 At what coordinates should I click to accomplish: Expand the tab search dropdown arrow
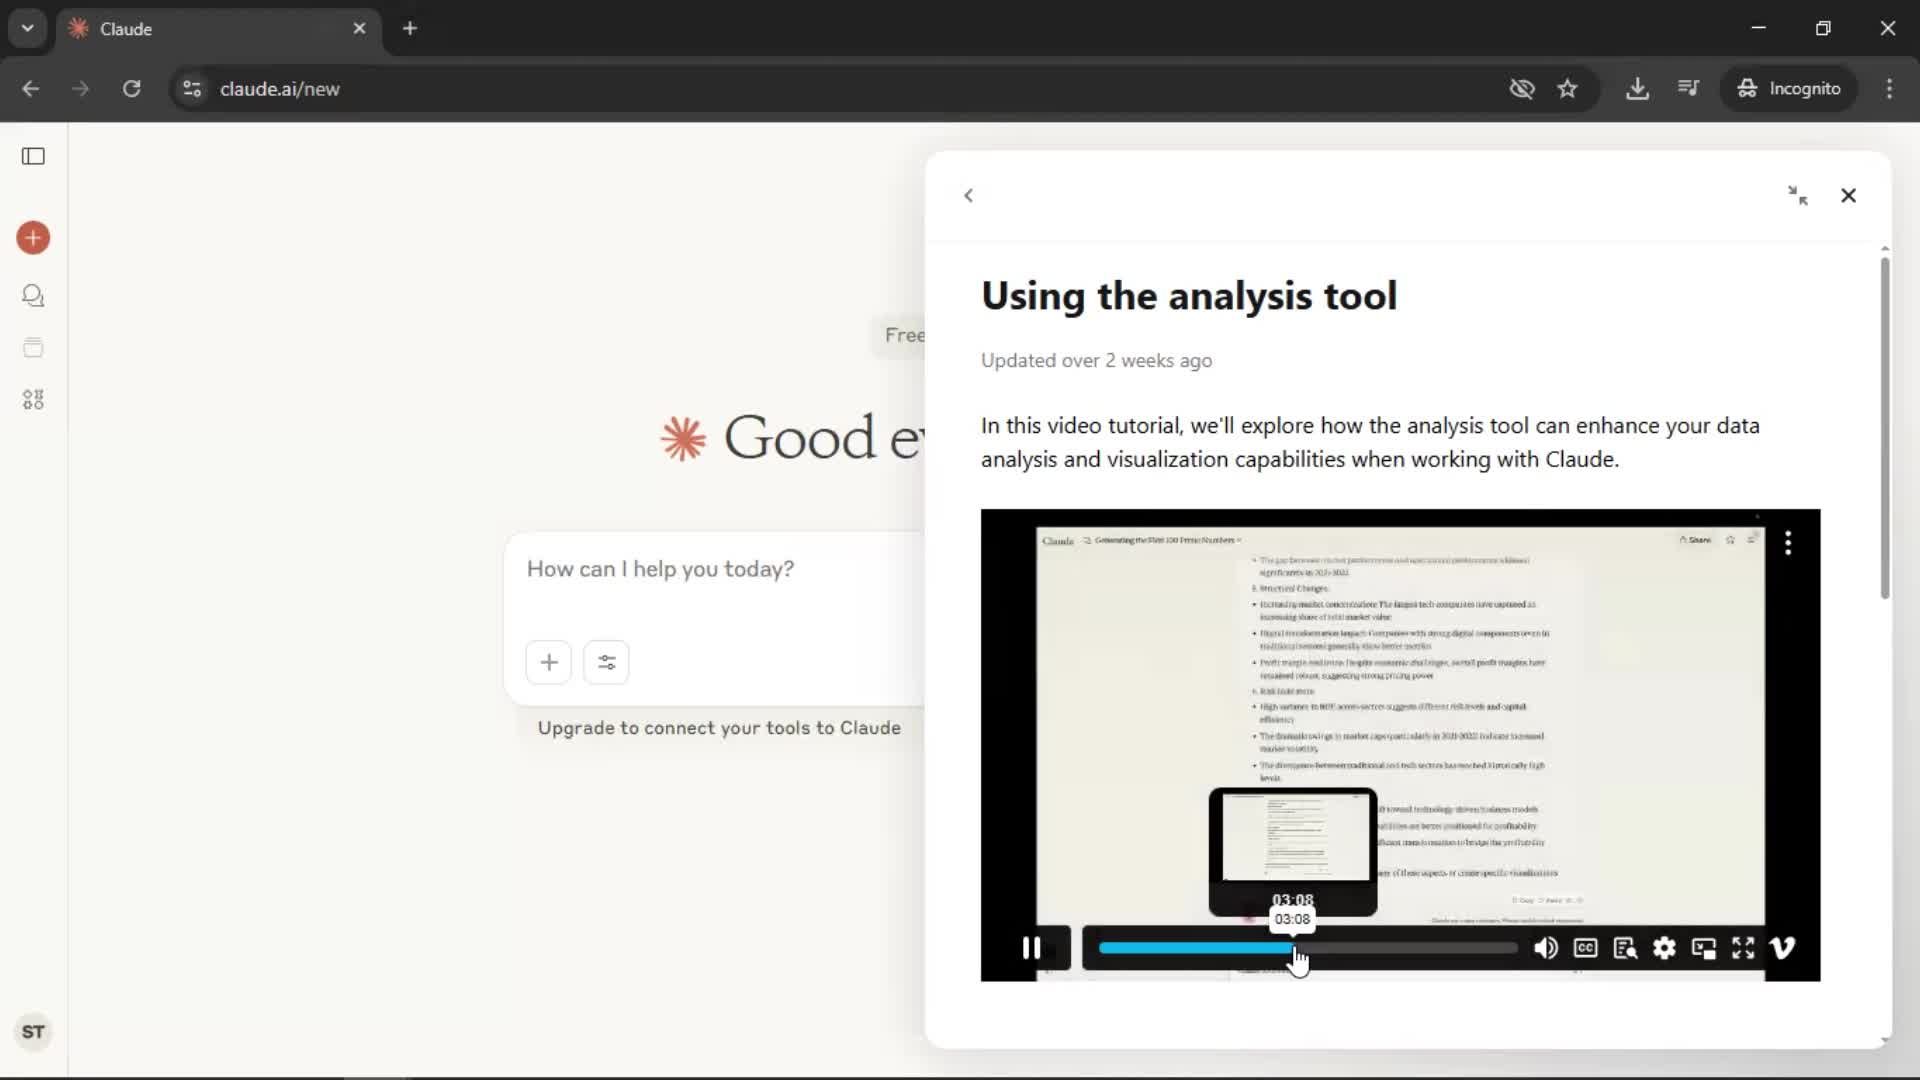pos(28,28)
